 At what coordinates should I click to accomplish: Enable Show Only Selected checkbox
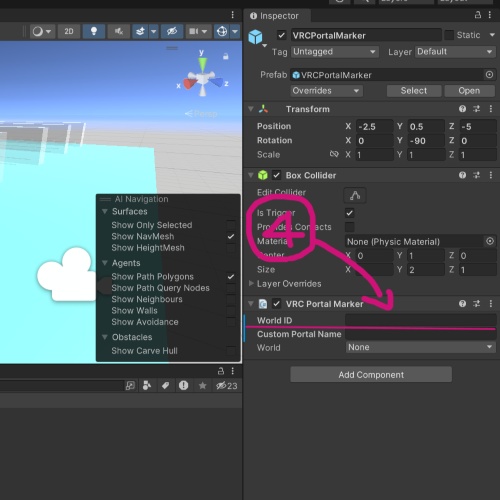point(231,225)
